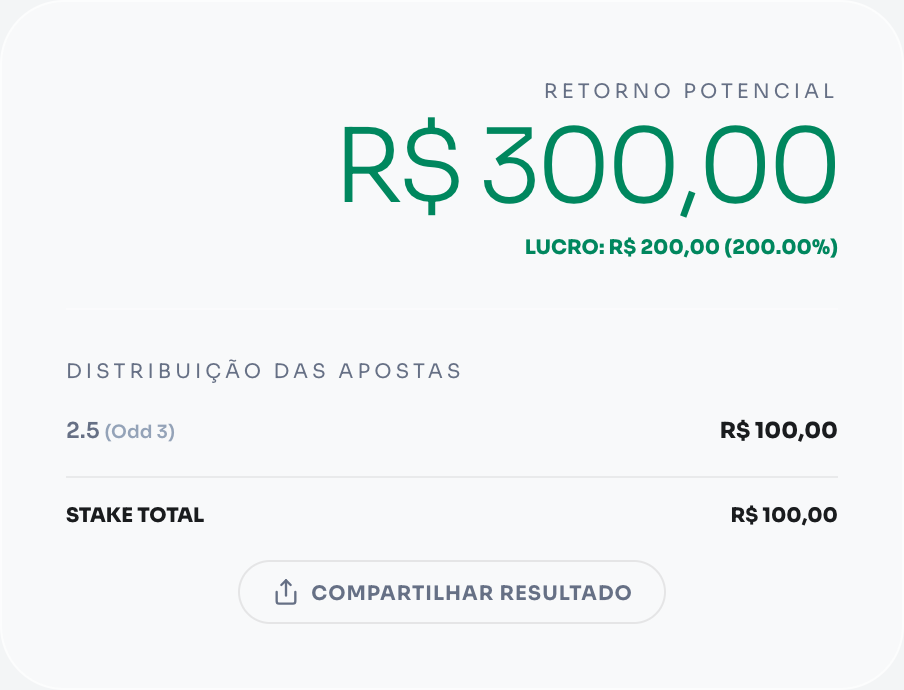Click the COMPARTILHAR RESULTADO button text

point(470,591)
